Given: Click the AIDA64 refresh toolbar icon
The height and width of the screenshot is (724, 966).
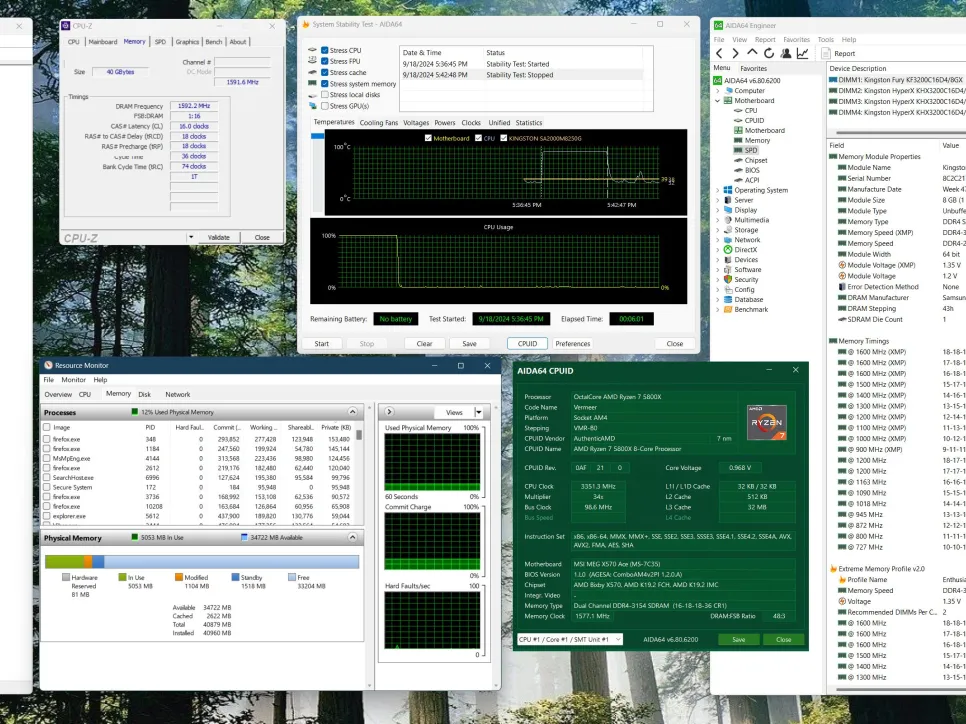Looking at the screenshot, I should pyautogui.click(x=769, y=54).
